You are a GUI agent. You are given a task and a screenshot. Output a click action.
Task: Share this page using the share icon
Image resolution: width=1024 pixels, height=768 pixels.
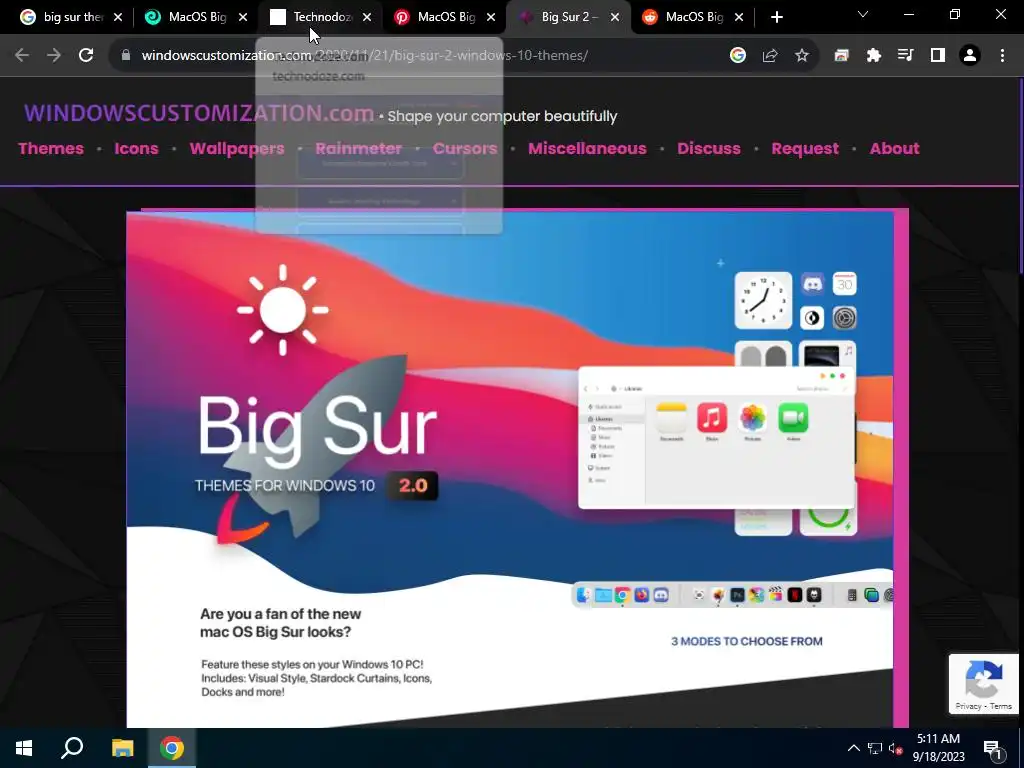[770, 56]
